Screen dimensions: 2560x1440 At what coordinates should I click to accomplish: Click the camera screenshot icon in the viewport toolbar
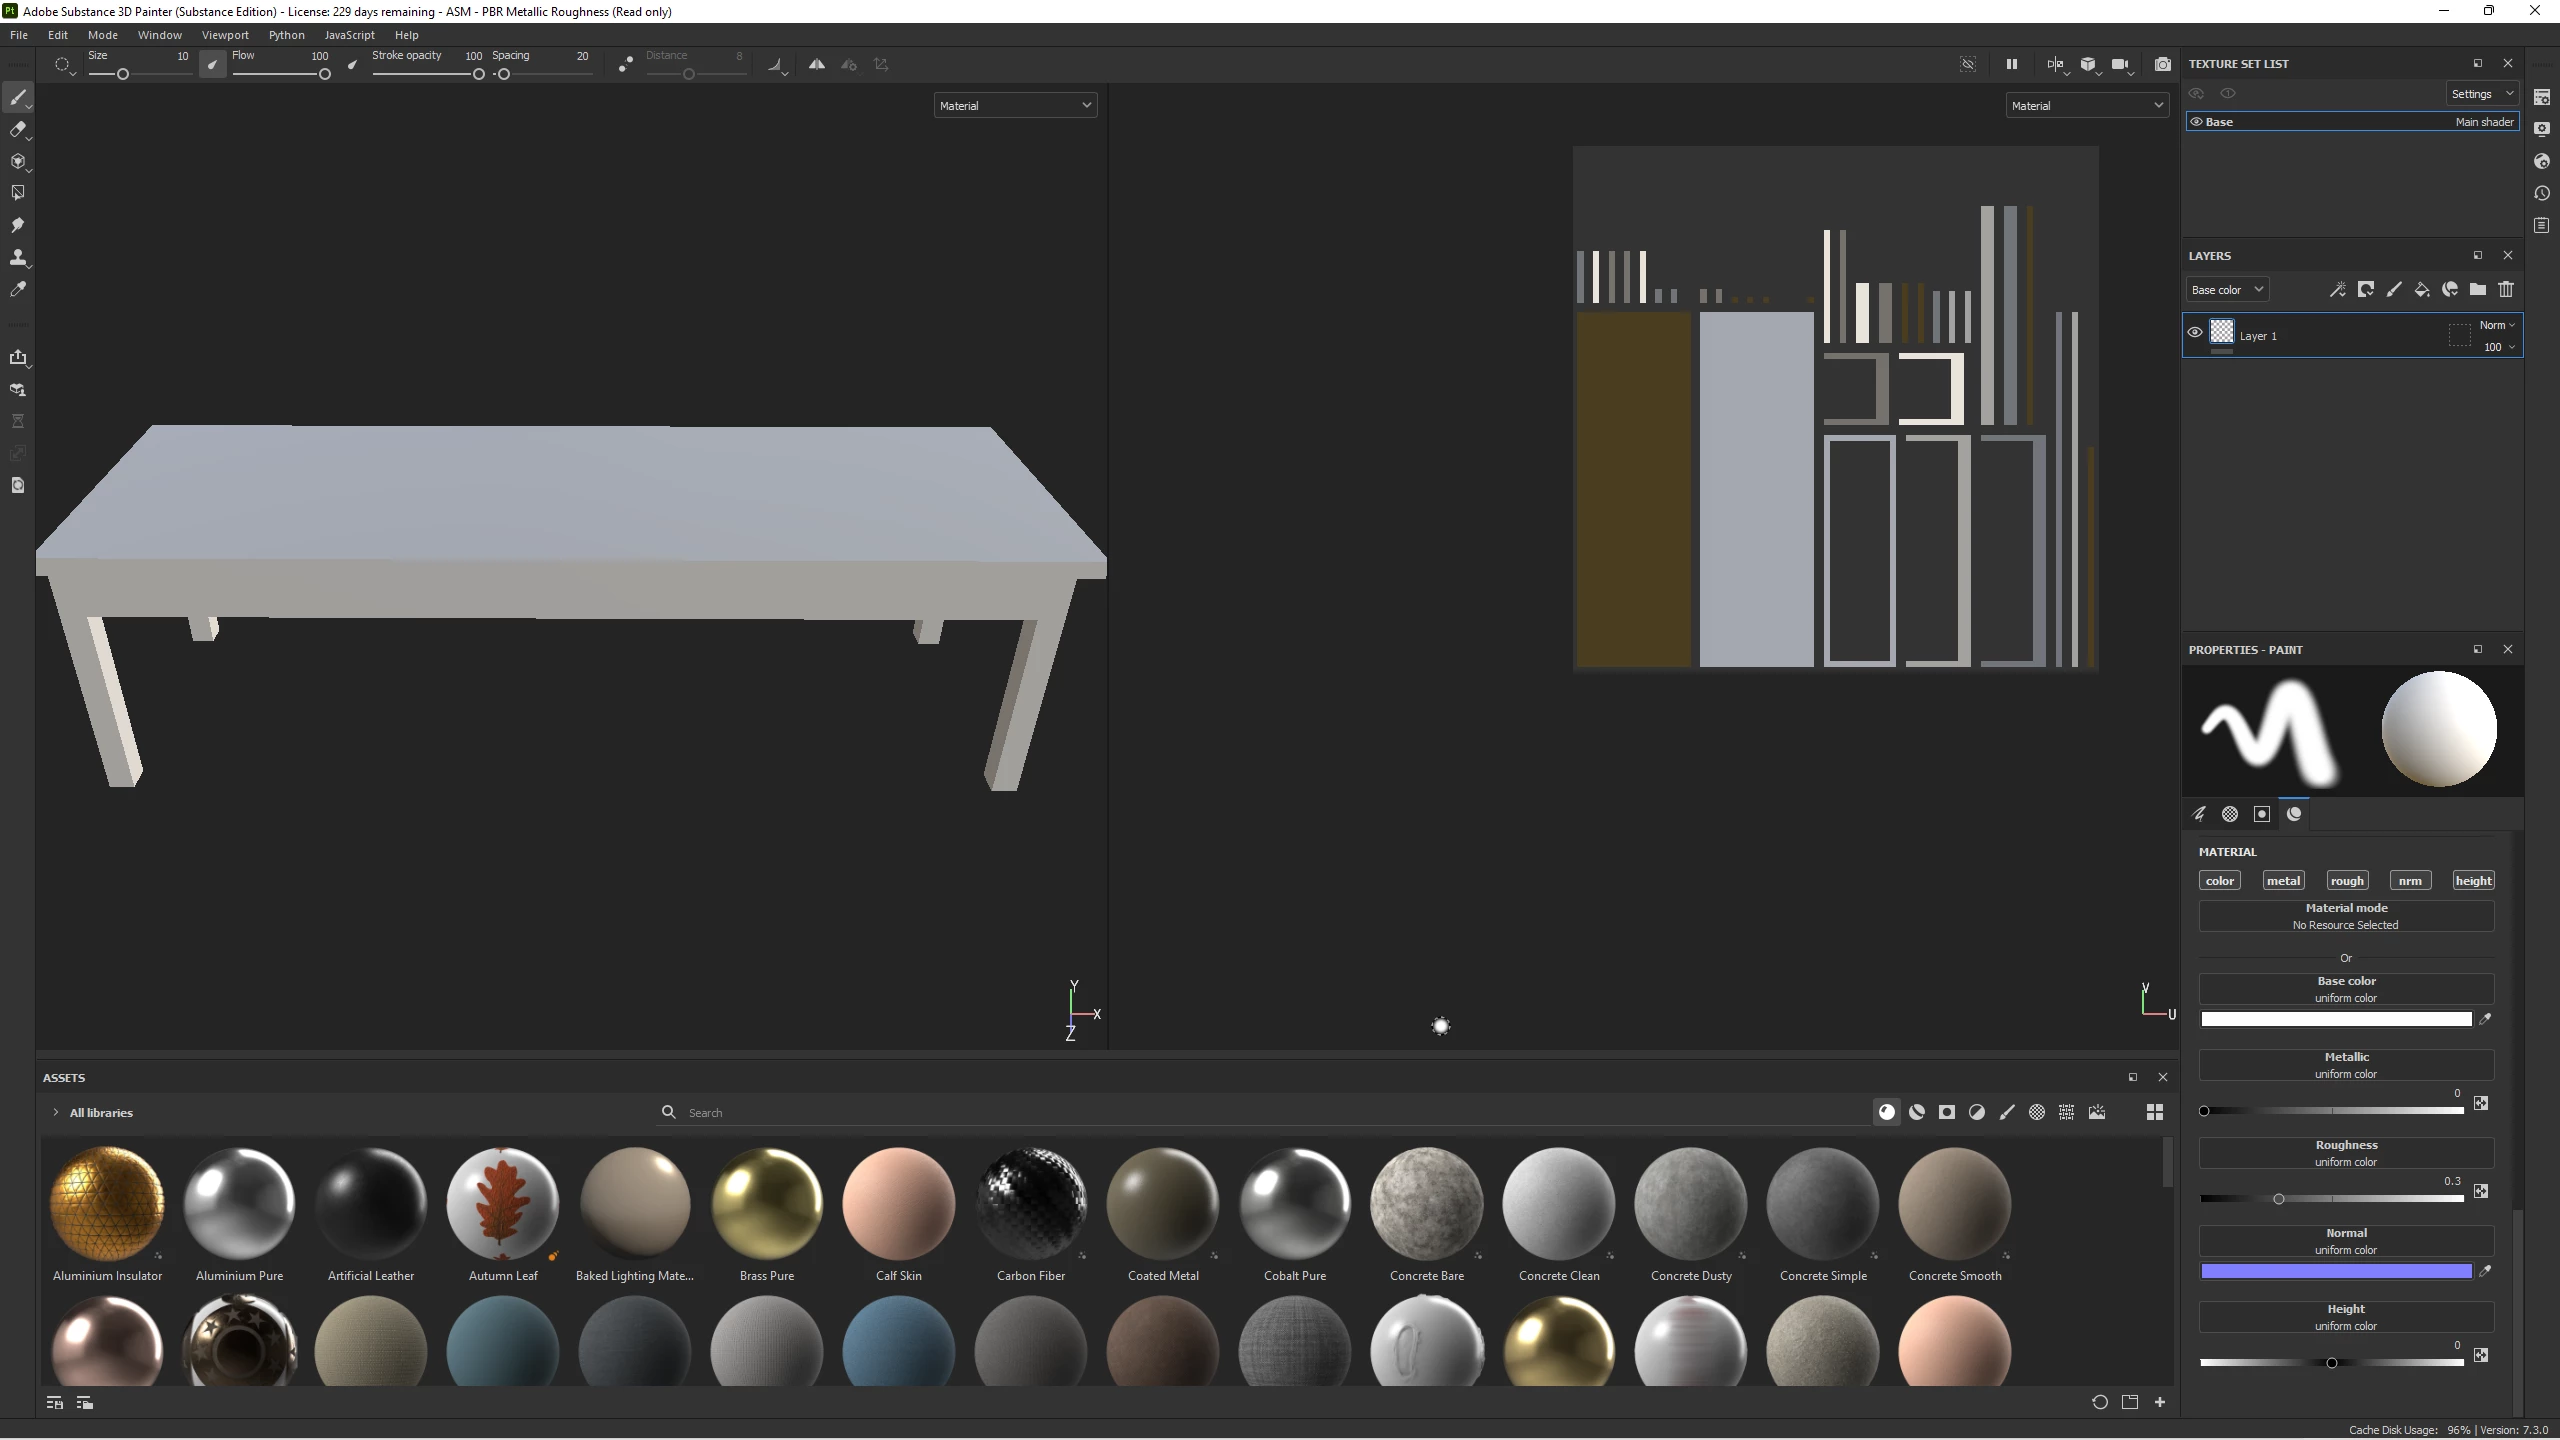pyautogui.click(x=2163, y=64)
